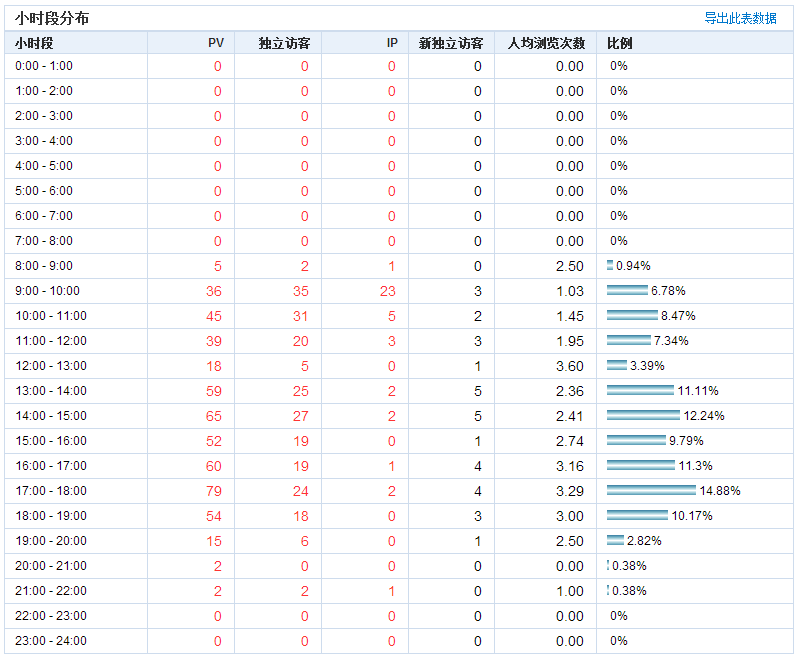Select the 16:00 - 17:00 row label

pyautogui.click(x=51, y=465)
